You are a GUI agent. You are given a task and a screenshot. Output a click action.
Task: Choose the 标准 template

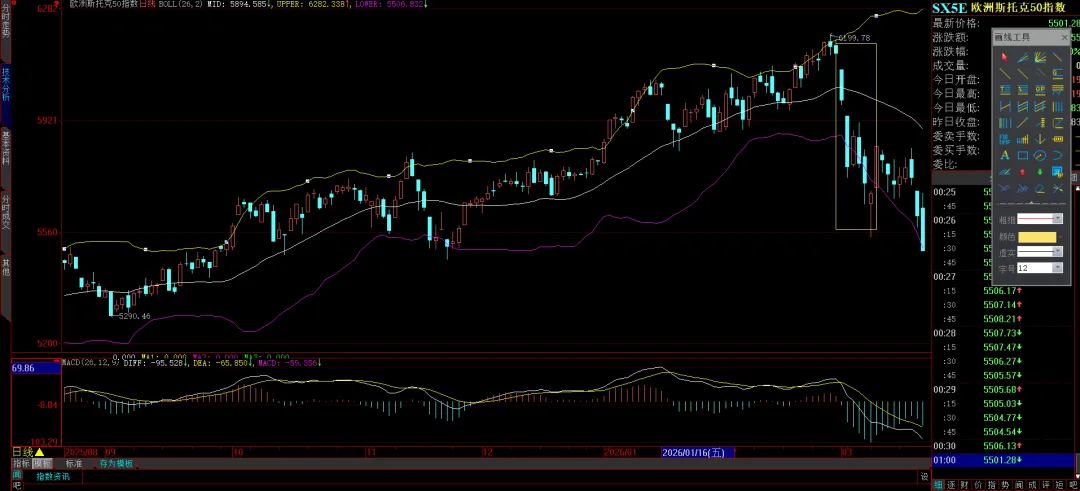click(74, 464)
